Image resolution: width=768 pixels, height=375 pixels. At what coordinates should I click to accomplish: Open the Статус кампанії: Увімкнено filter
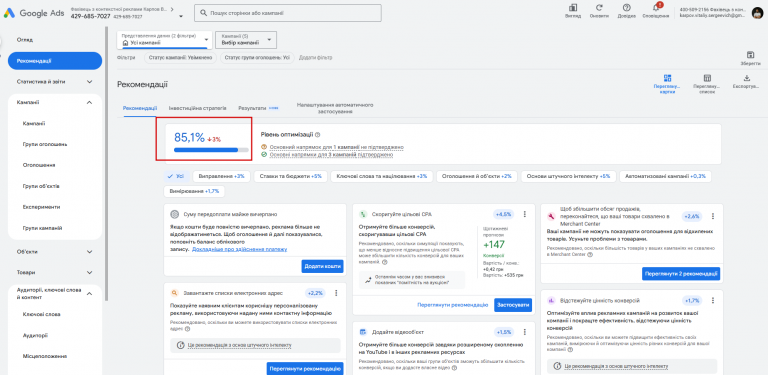pos(180,58)
